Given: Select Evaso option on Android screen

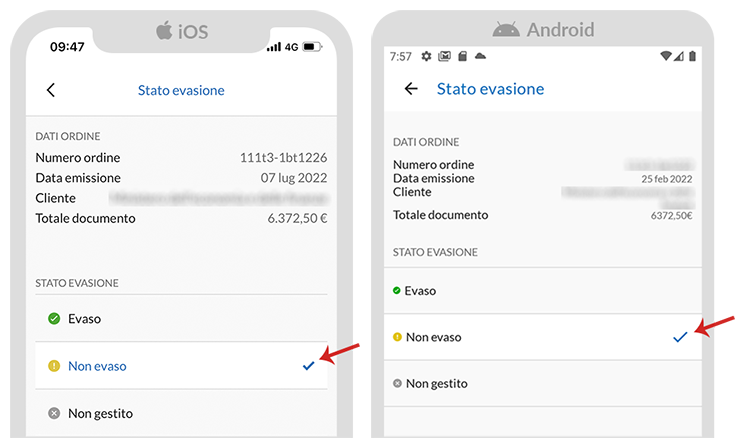Looking at the screenshot, I should click(x=543, y=291).
